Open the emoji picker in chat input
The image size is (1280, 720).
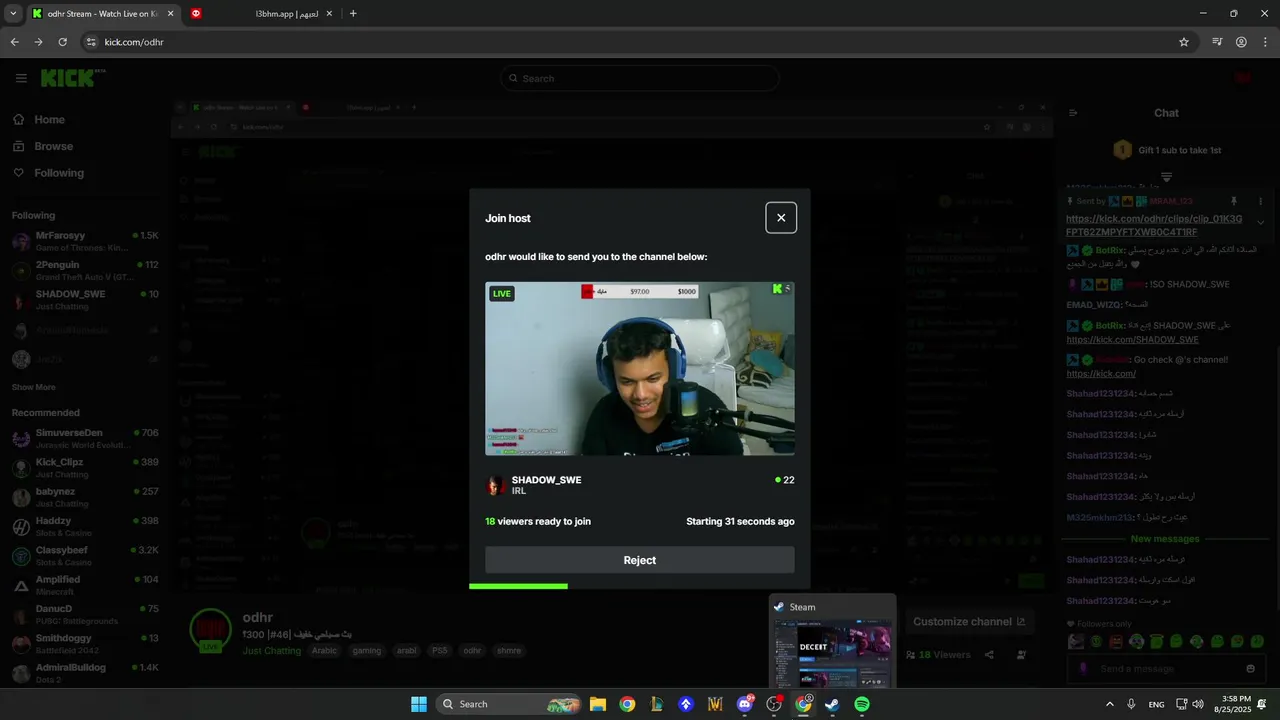[1250, 668]
